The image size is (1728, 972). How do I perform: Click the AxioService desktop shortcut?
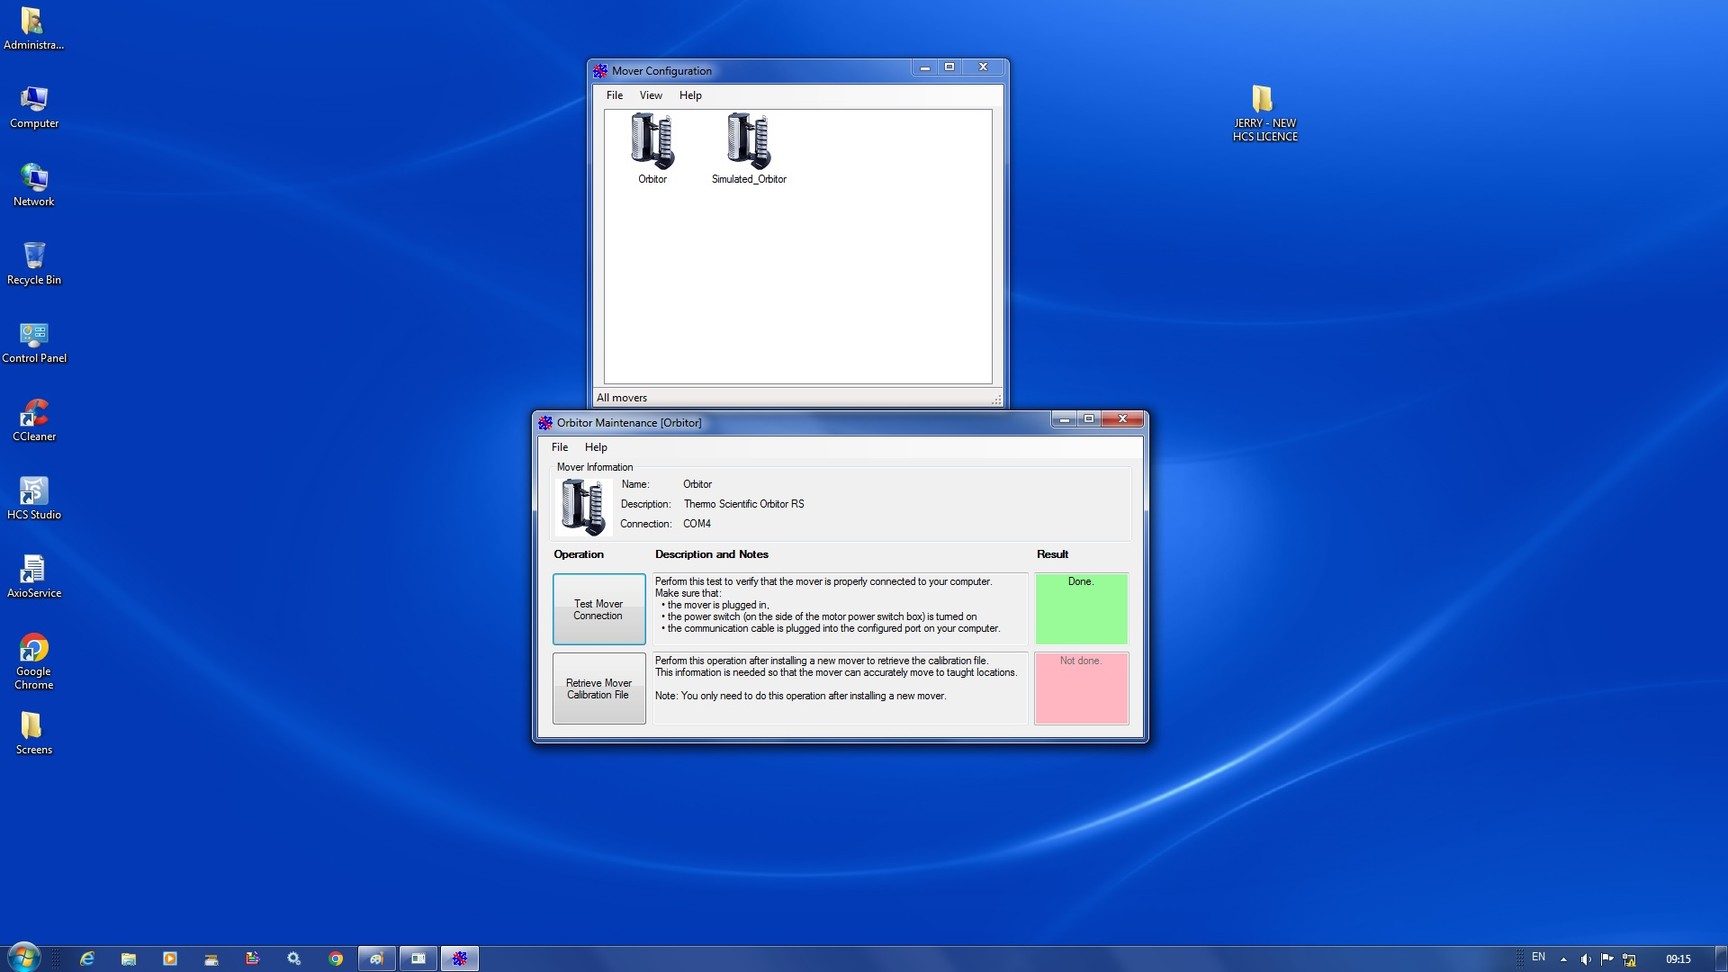pyautogui.click(x=34, y=572)
